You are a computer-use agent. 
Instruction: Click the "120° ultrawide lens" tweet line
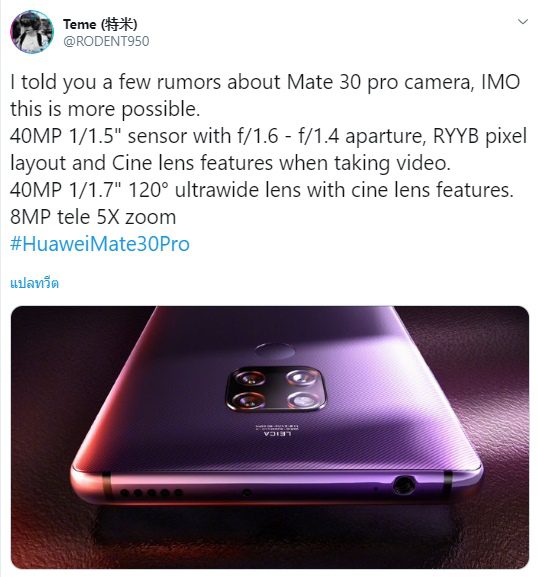[x=262, y=190]
